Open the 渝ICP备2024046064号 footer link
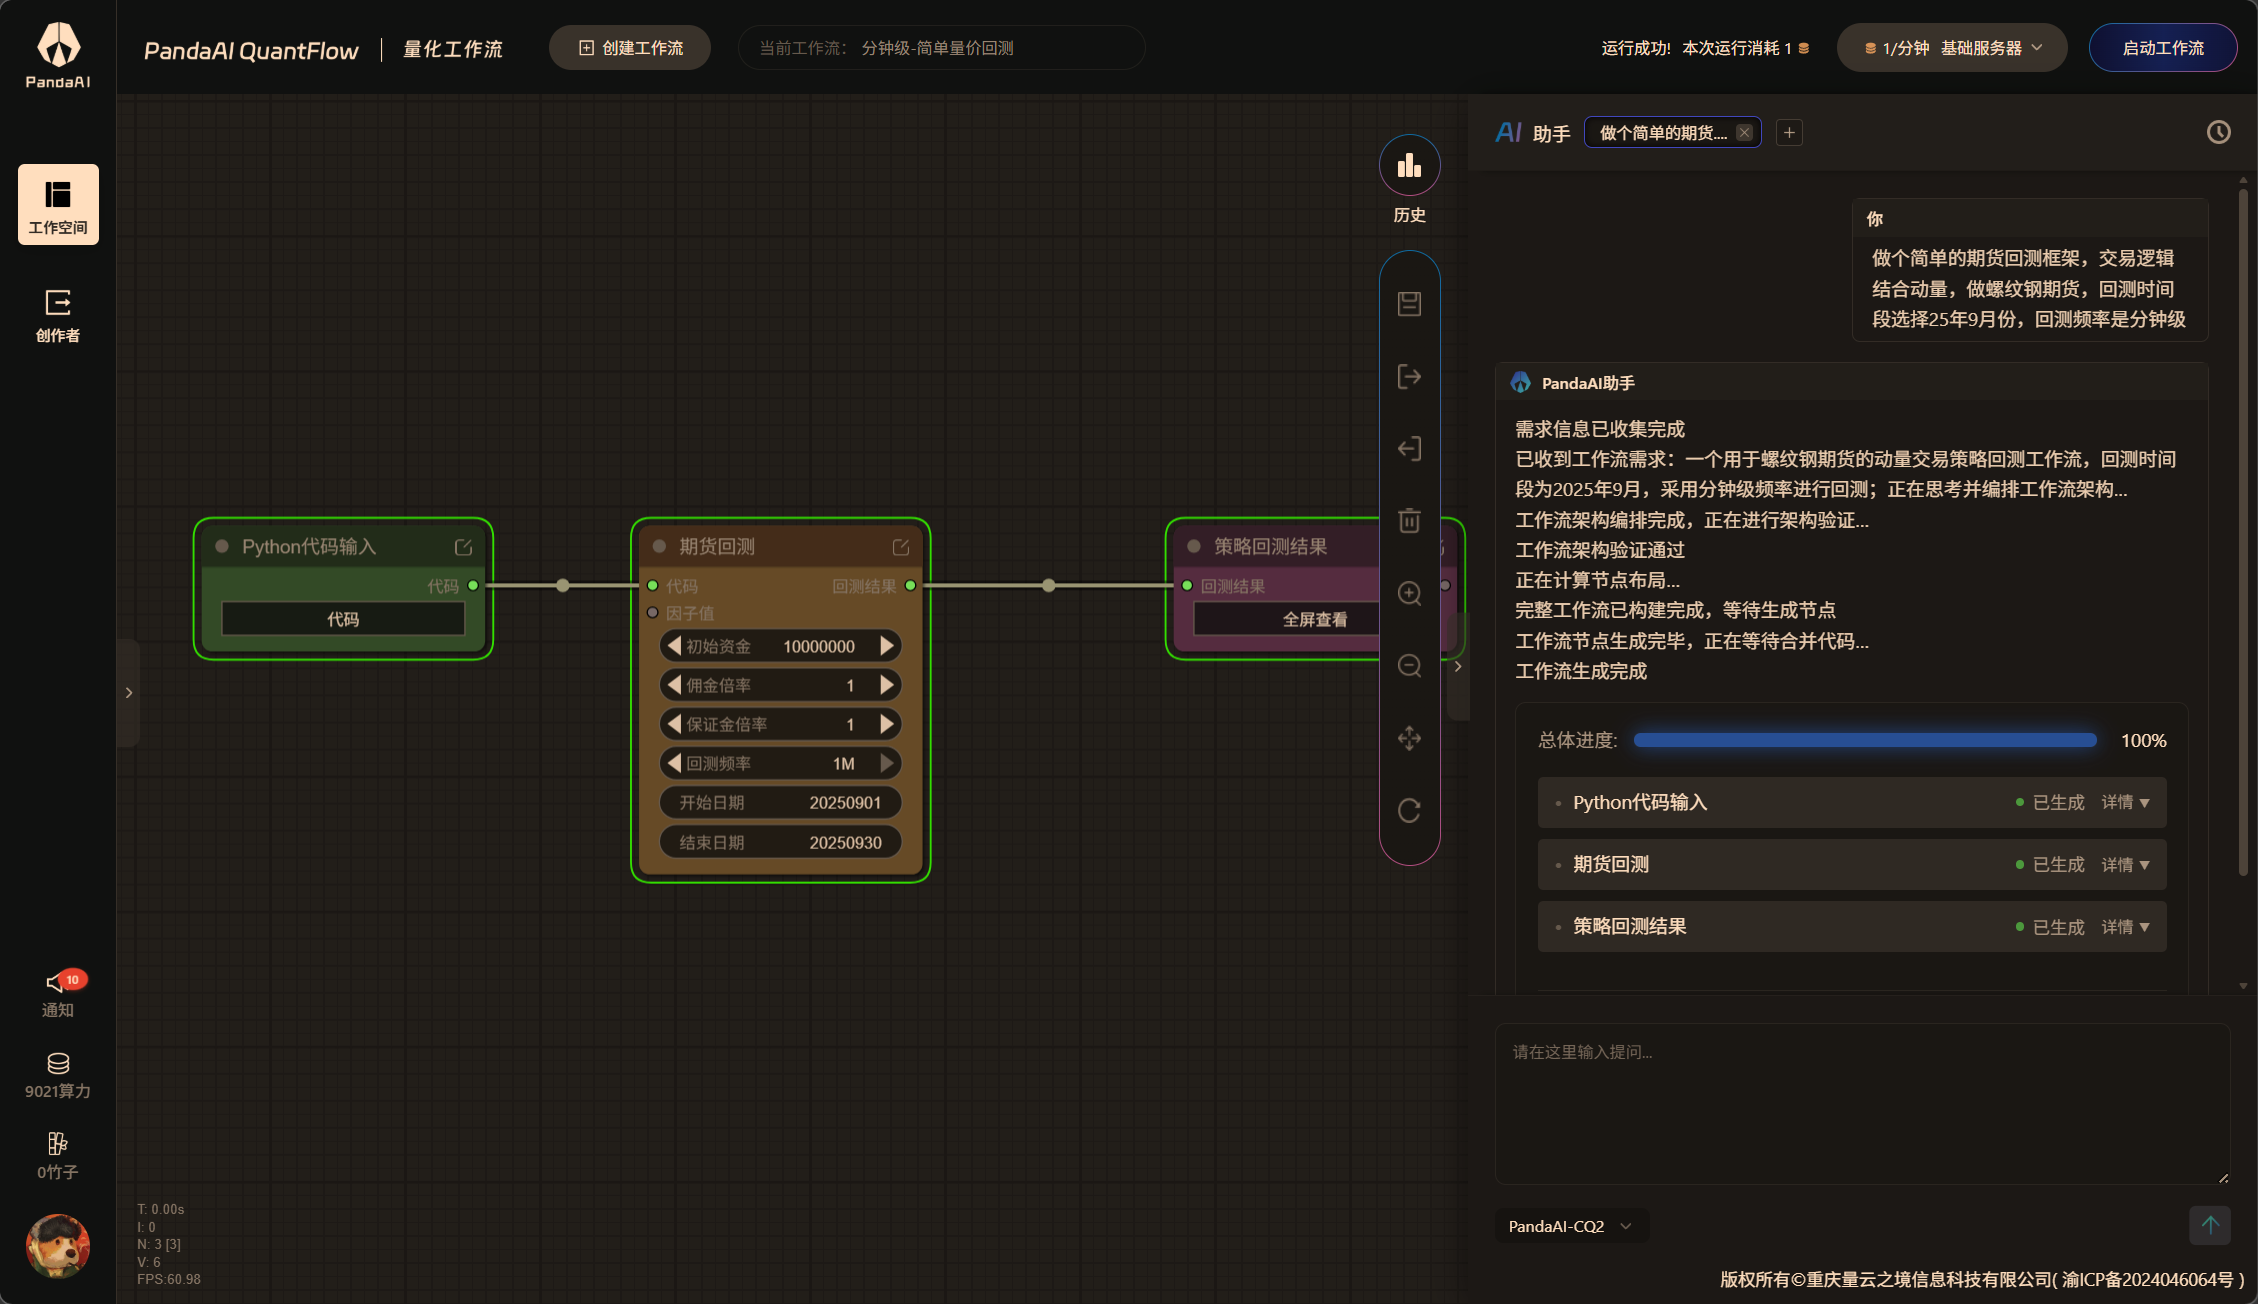2258x1304 pixels. tap(2147, 1279)
